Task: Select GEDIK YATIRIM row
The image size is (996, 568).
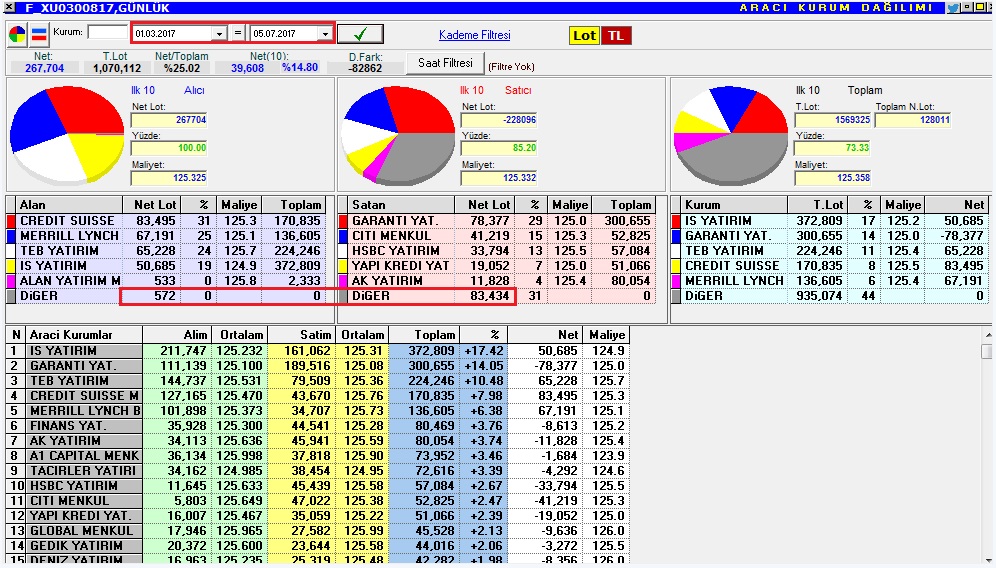Action: [318, 546]
